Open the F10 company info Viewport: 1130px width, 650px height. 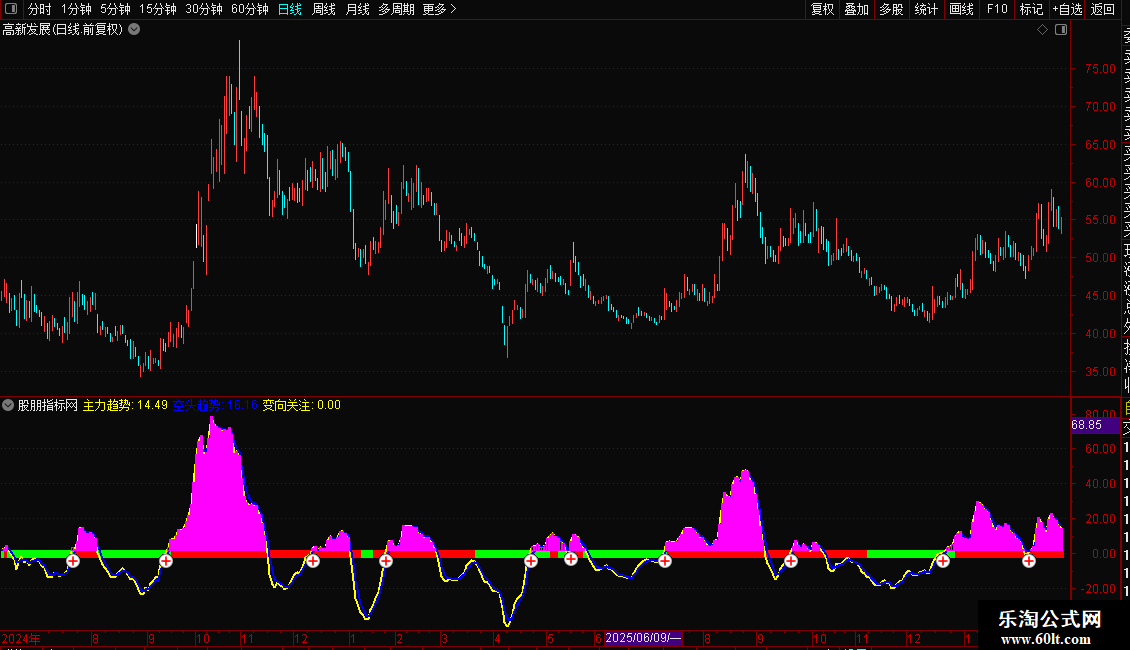pos(997,9)
